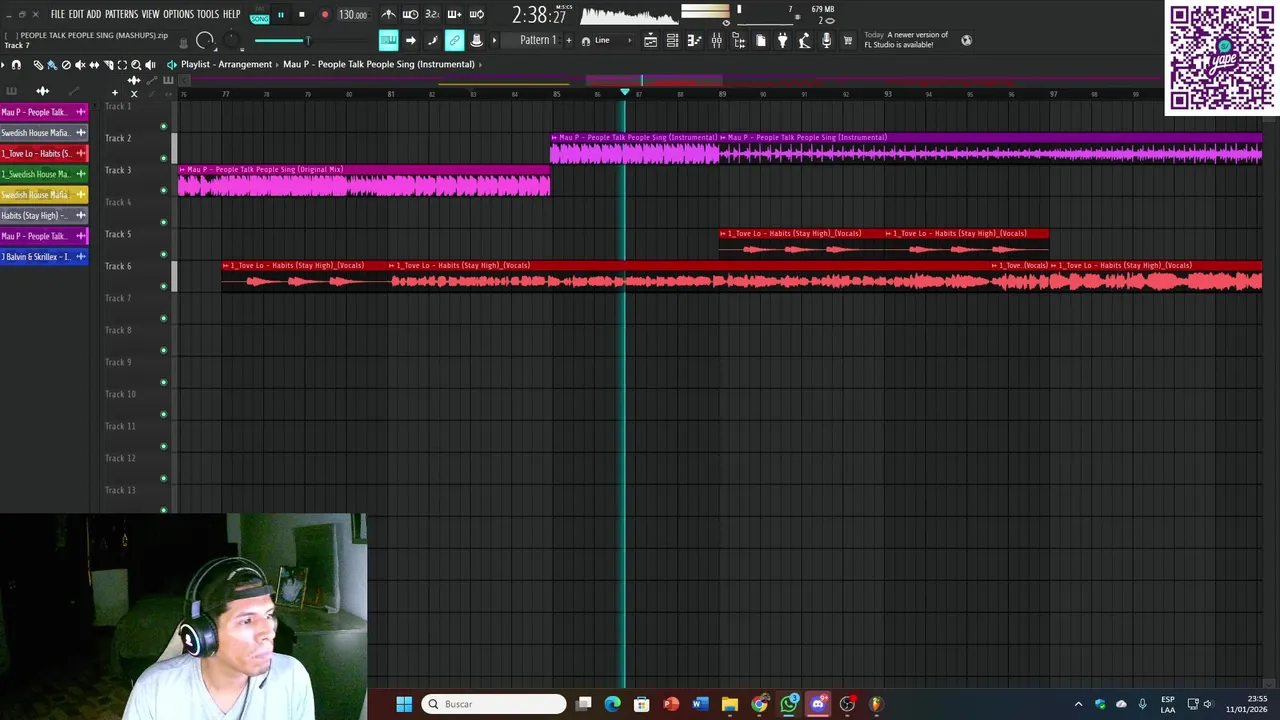Image resolution: width=1280 pixels, height=720 pixels.
Task: Select the delete tool icon
Action: click(x=66, y=64)
